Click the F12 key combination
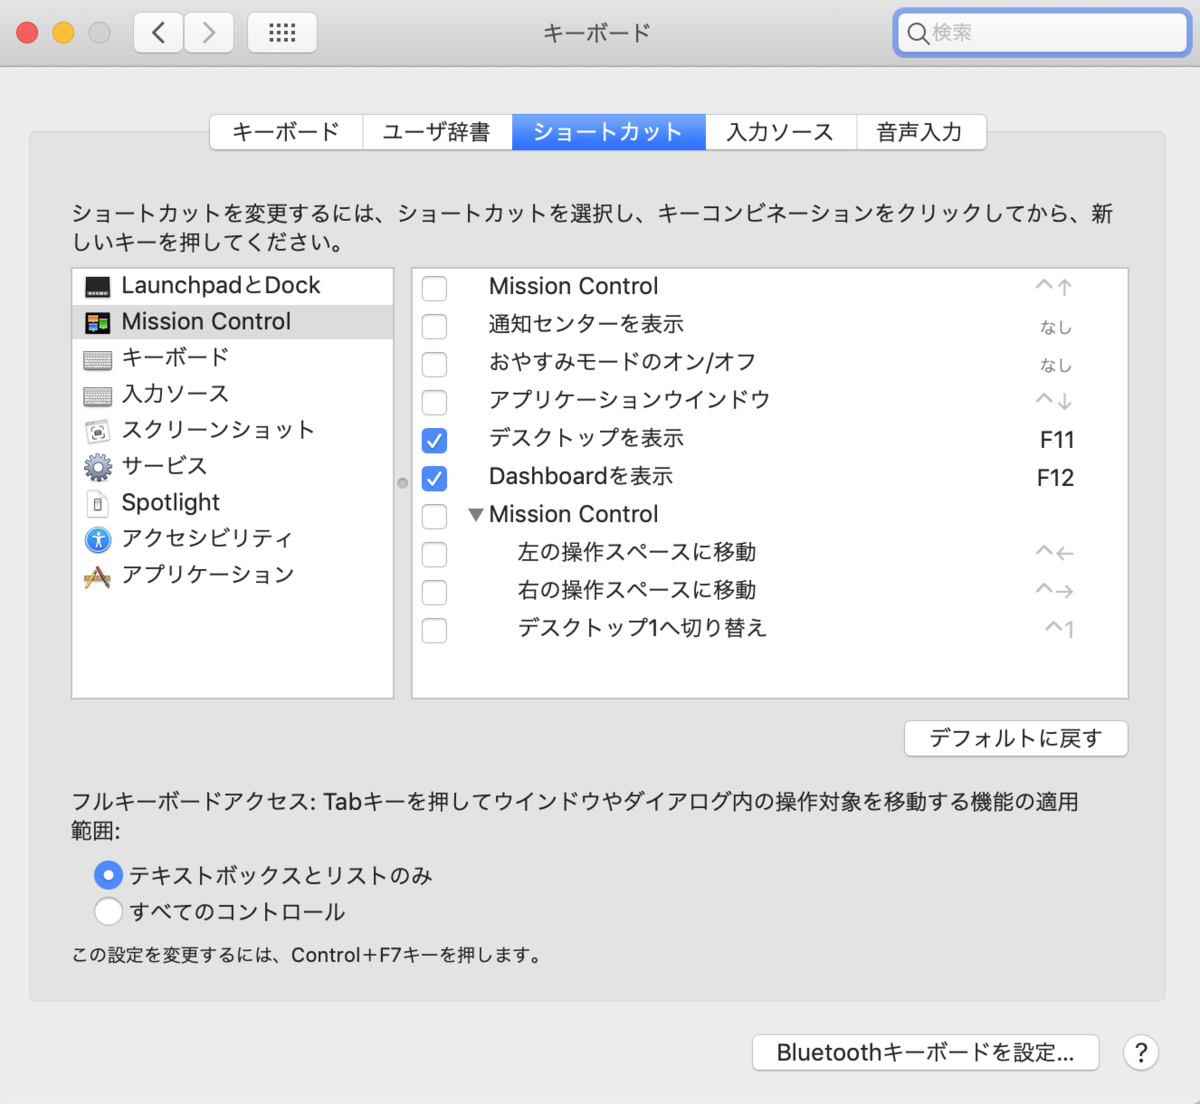The width and height of the screenshot is (1200, 1104). tap(1055, 478)
